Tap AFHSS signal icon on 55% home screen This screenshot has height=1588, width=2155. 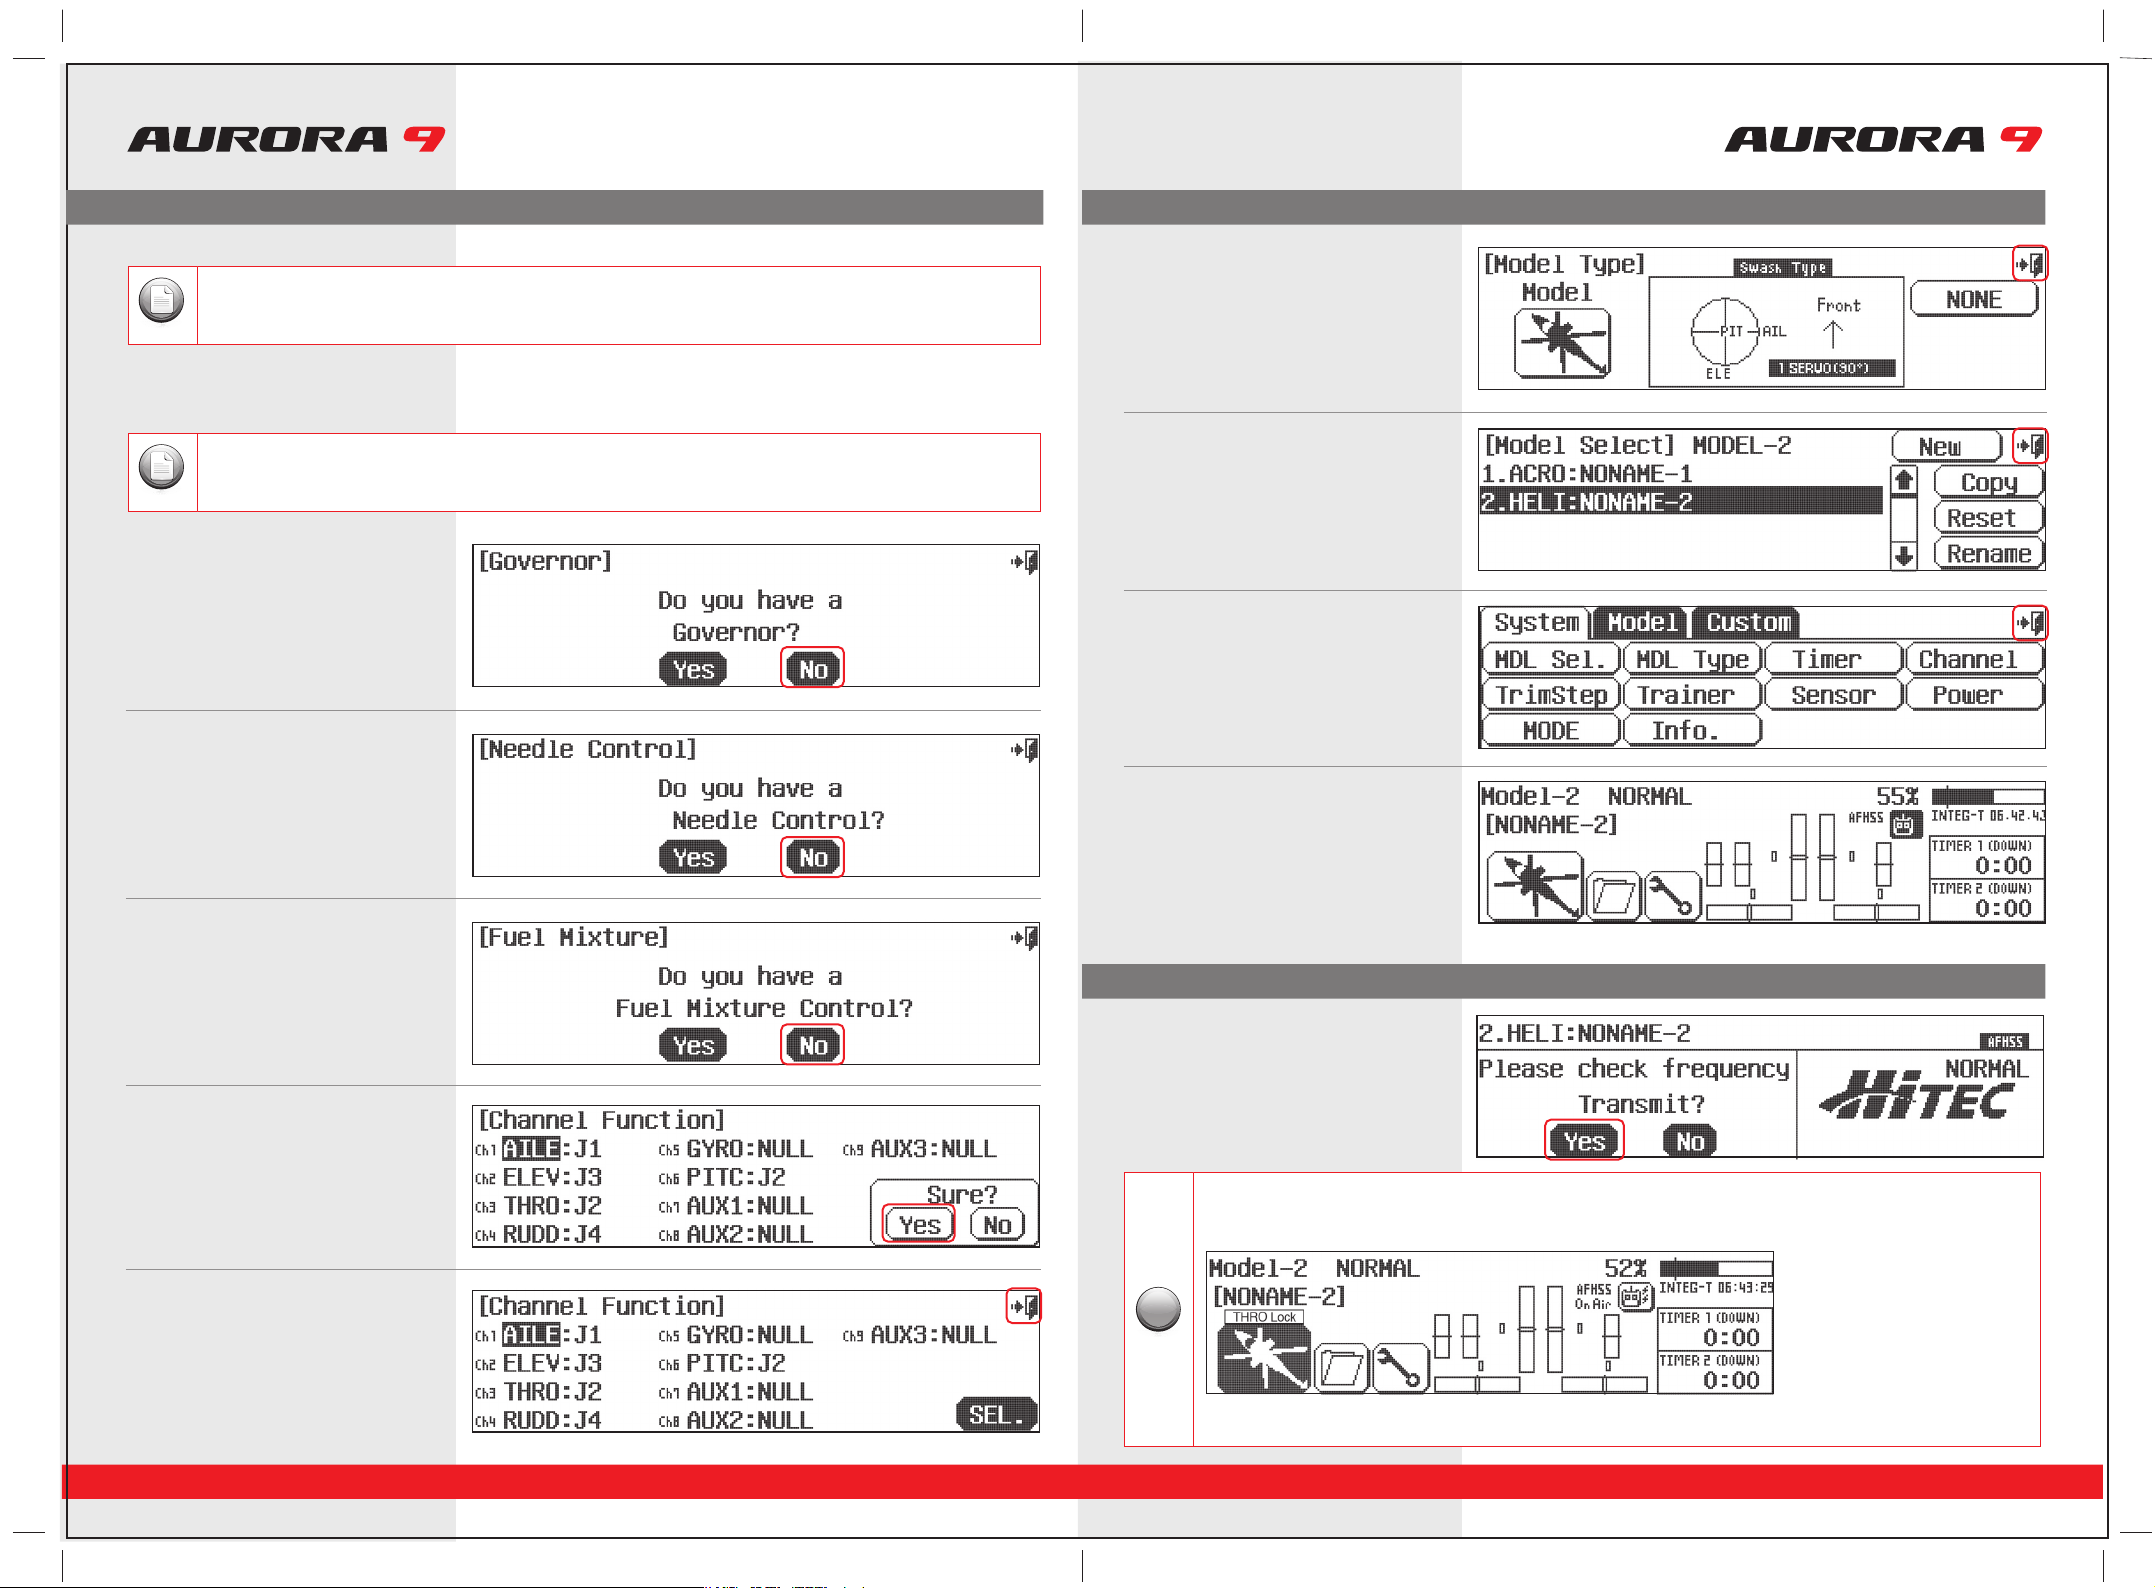pos(1905,826)
